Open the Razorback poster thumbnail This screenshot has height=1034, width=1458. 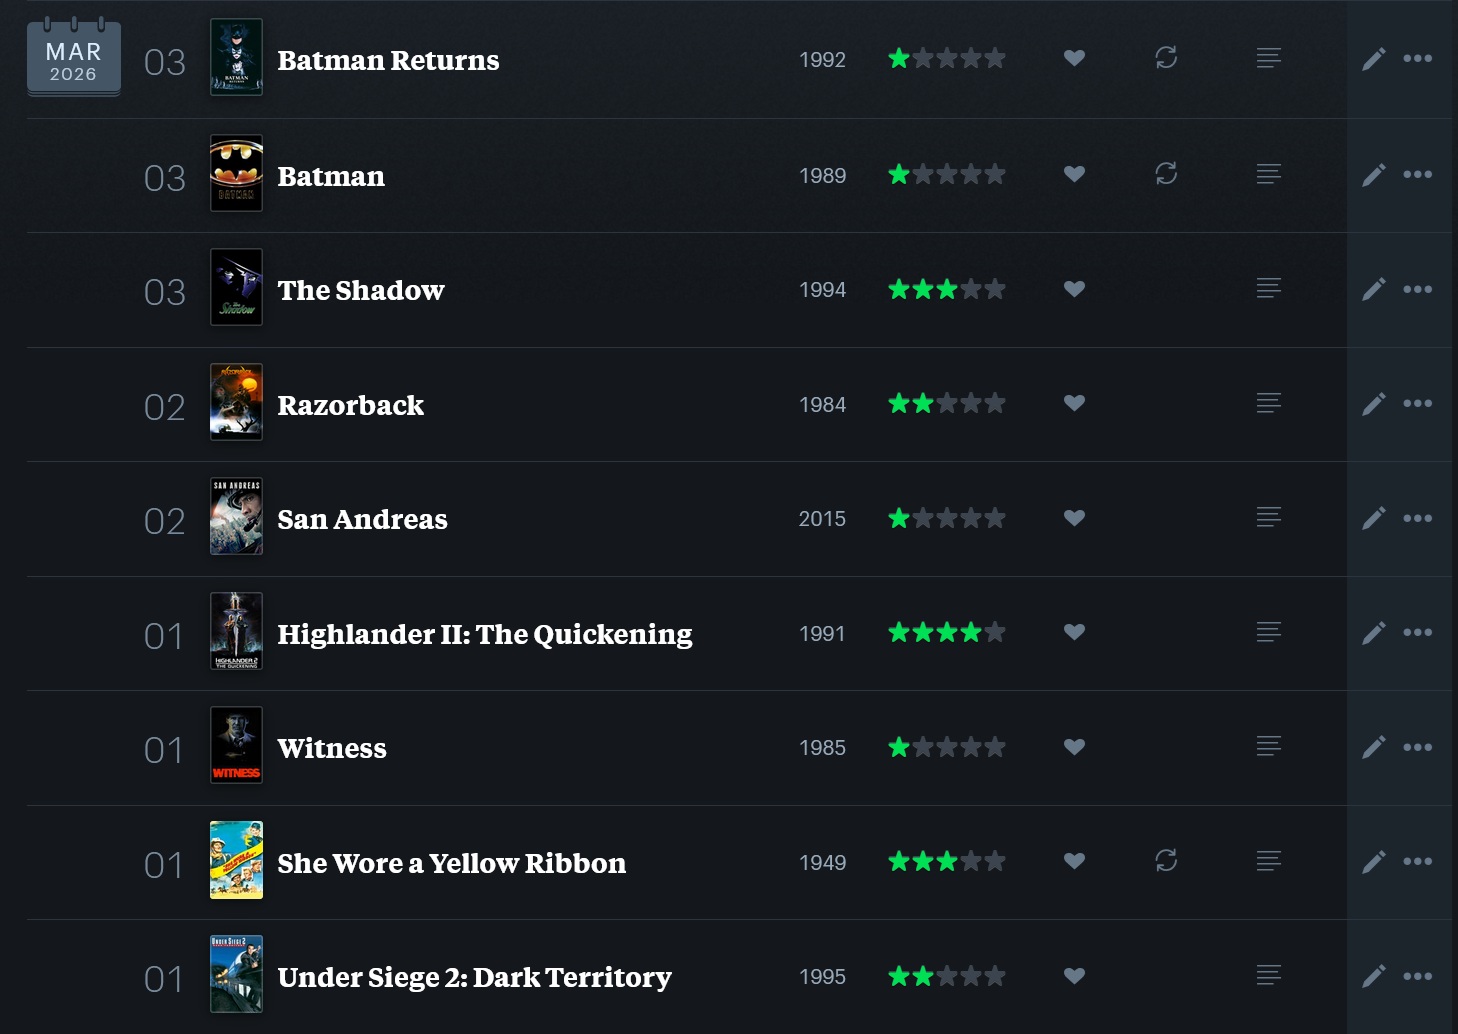click(x=237, y=402)
